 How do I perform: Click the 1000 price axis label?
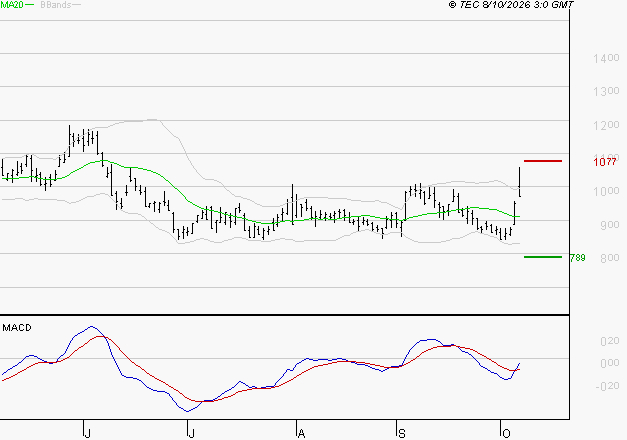coord(606,191)
